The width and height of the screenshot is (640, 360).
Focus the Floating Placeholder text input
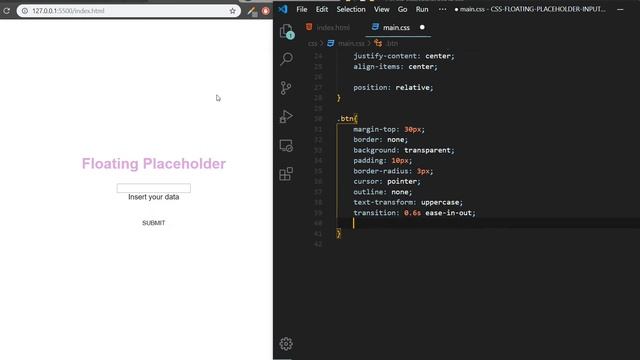coord(153,188)
